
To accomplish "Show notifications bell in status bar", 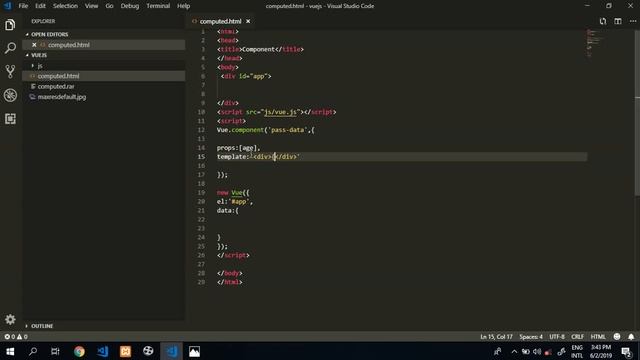I will coord(631,337).
